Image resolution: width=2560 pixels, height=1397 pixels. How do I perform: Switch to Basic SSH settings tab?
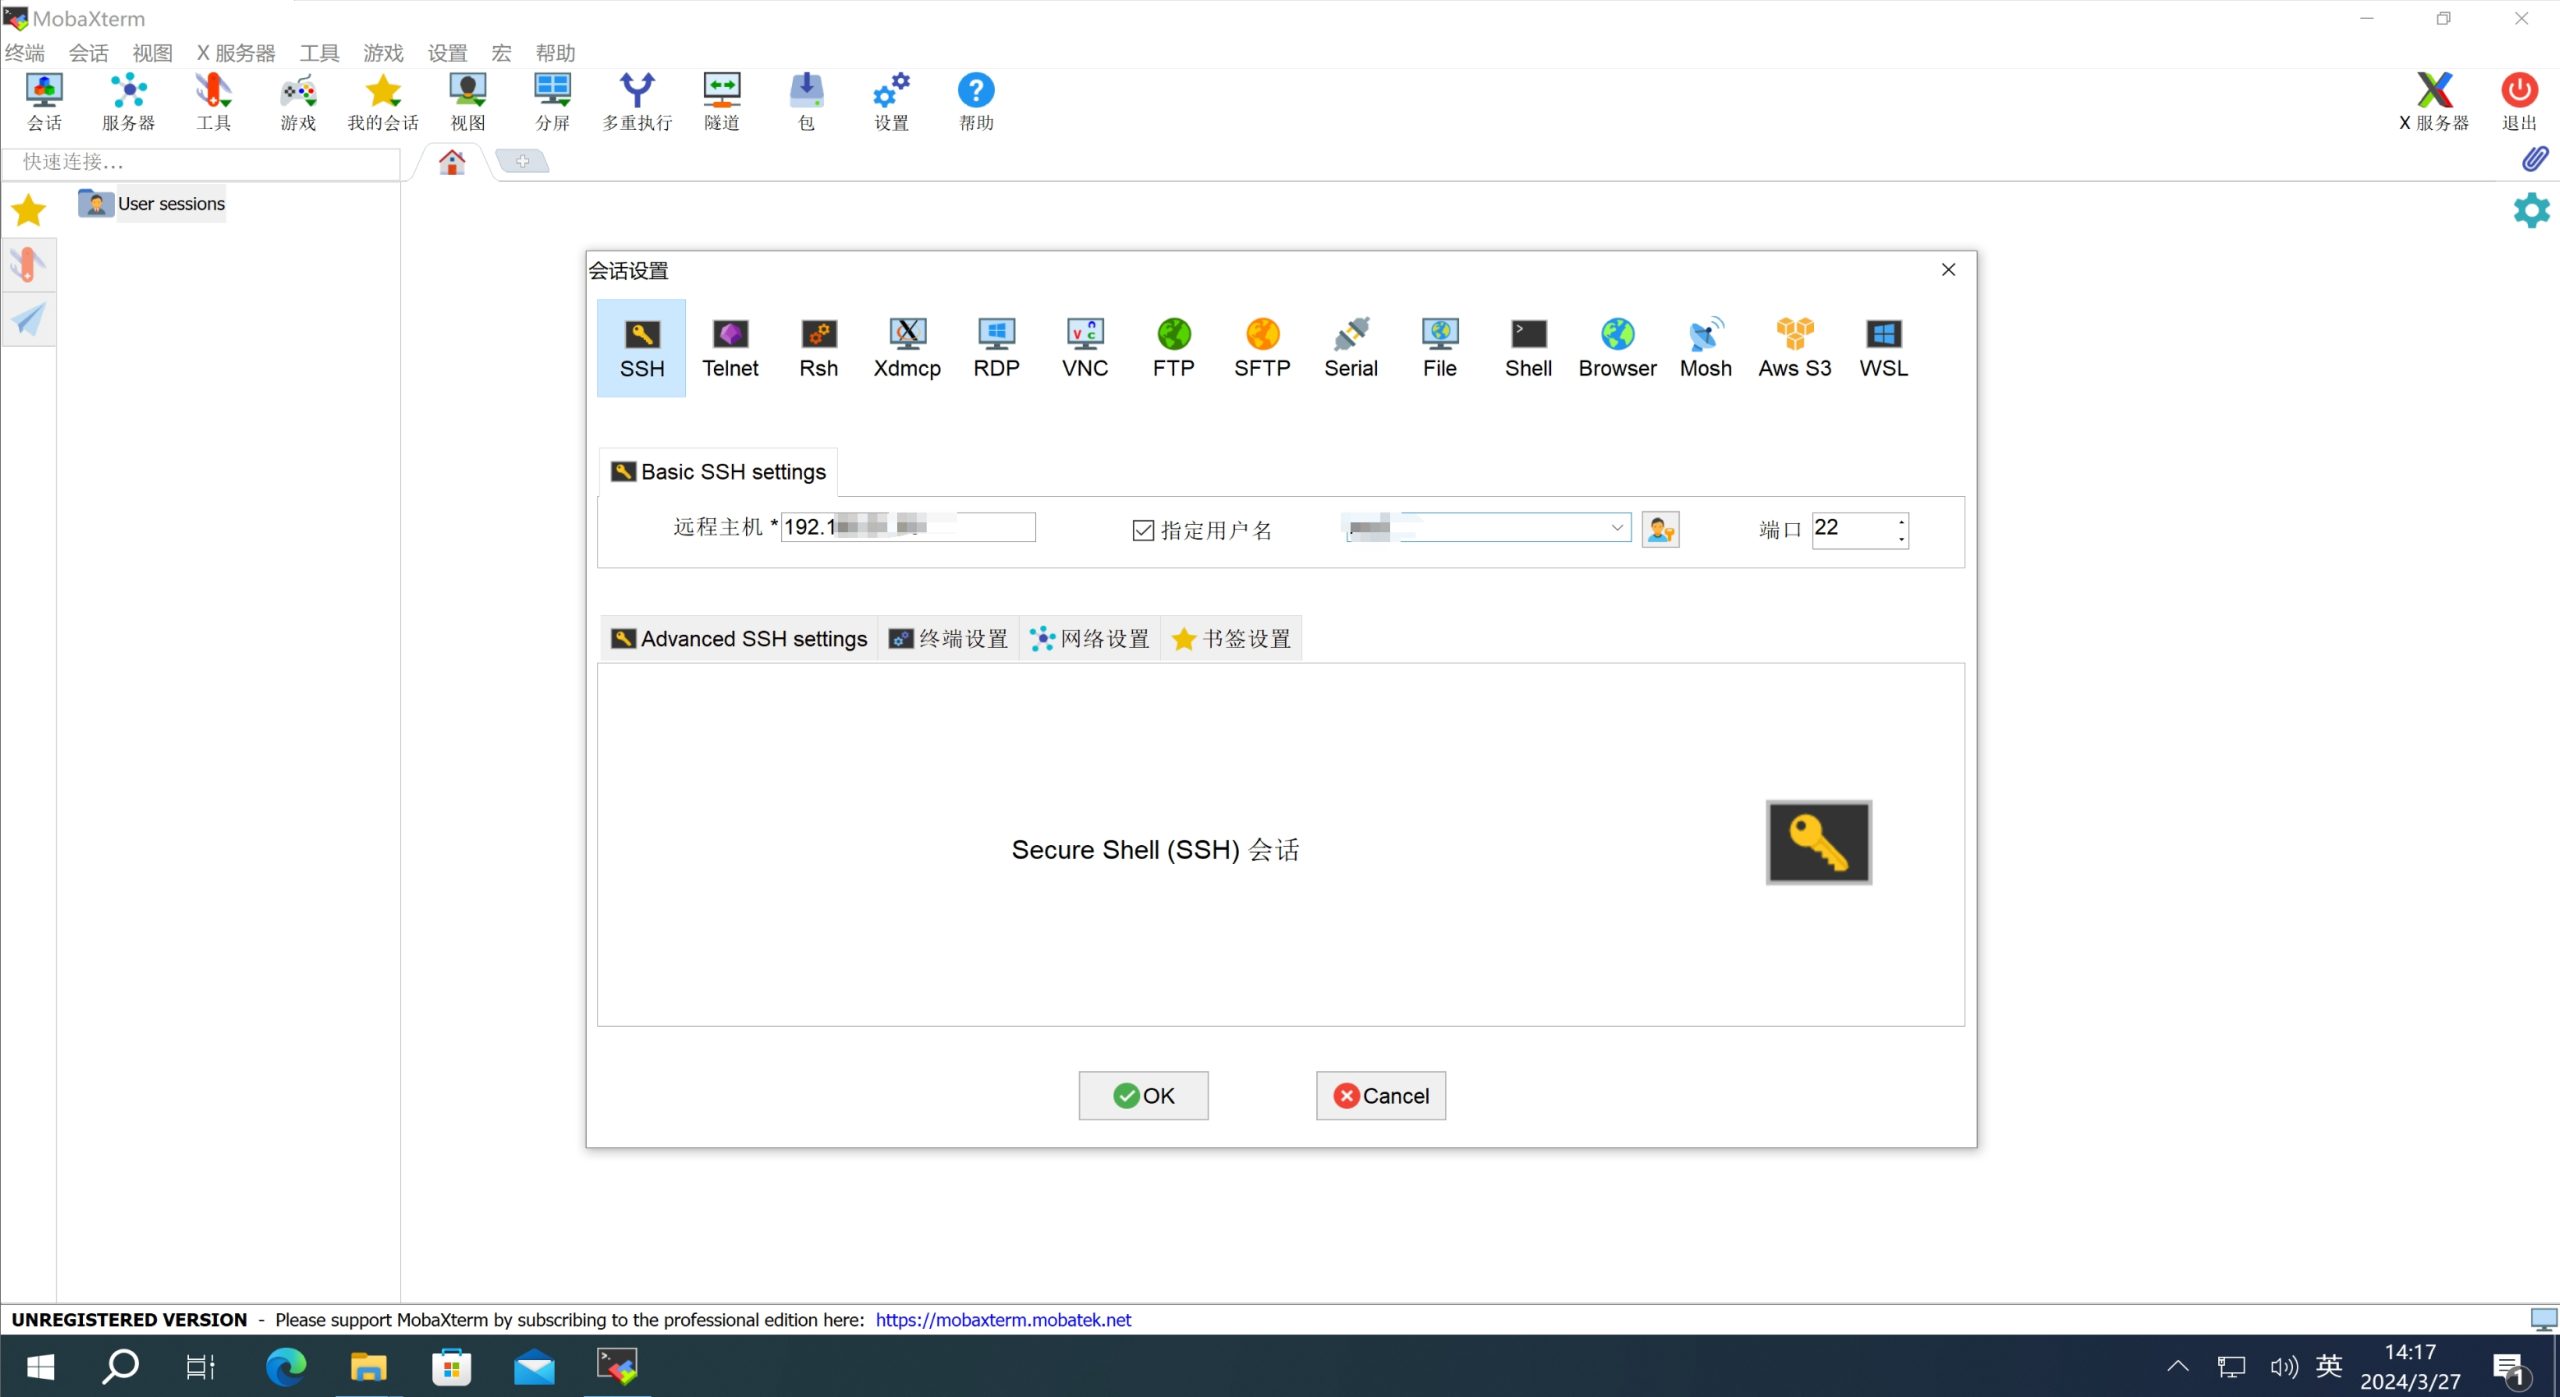coord(719,472)
